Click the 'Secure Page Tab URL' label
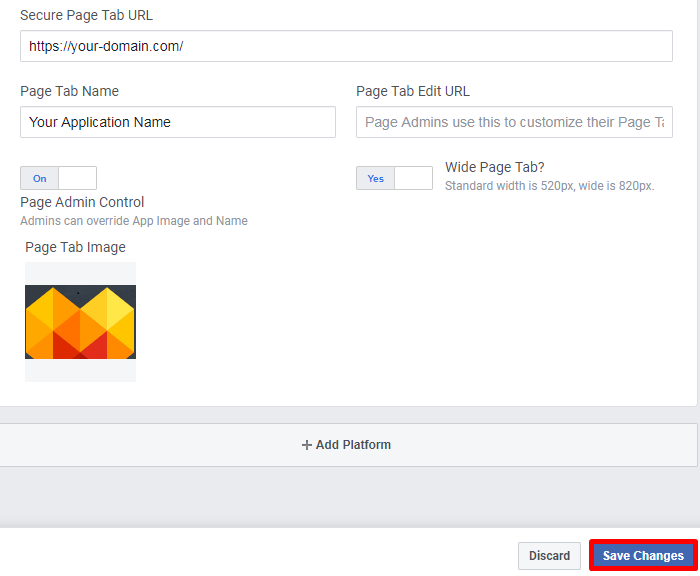This screenshot has height=576, width=700. tap(87, 15)
